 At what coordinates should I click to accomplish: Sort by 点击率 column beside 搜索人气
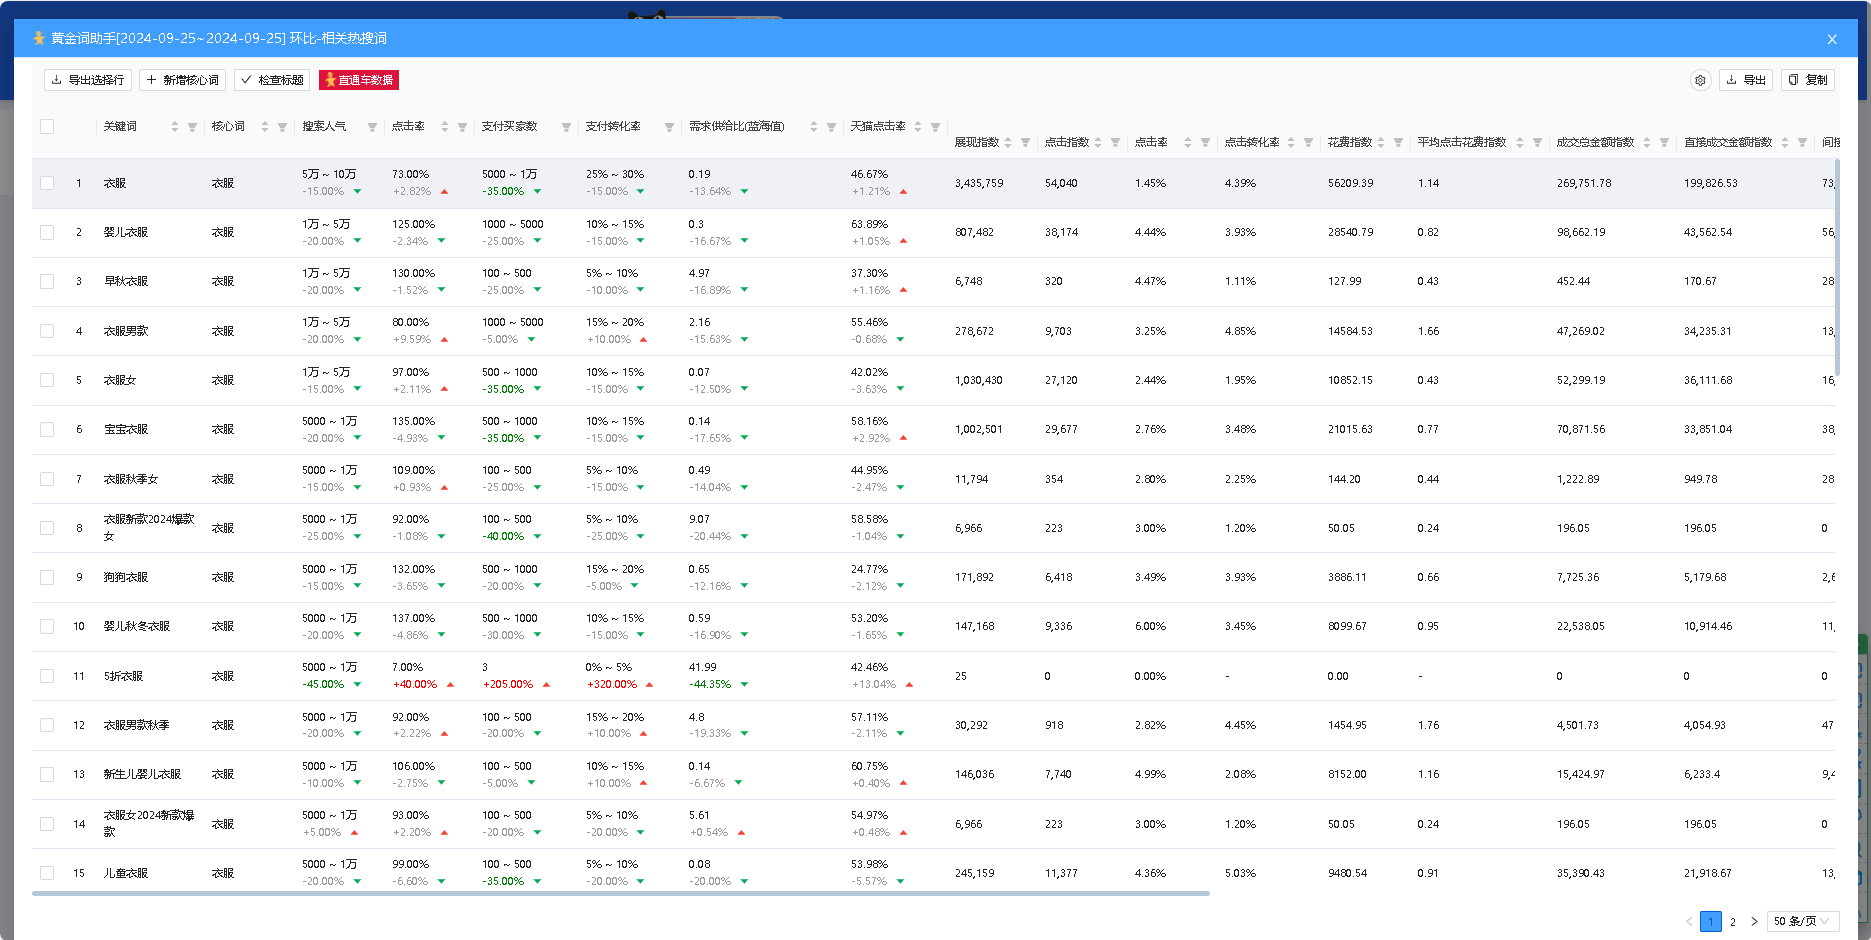click(x=445, y=127)
